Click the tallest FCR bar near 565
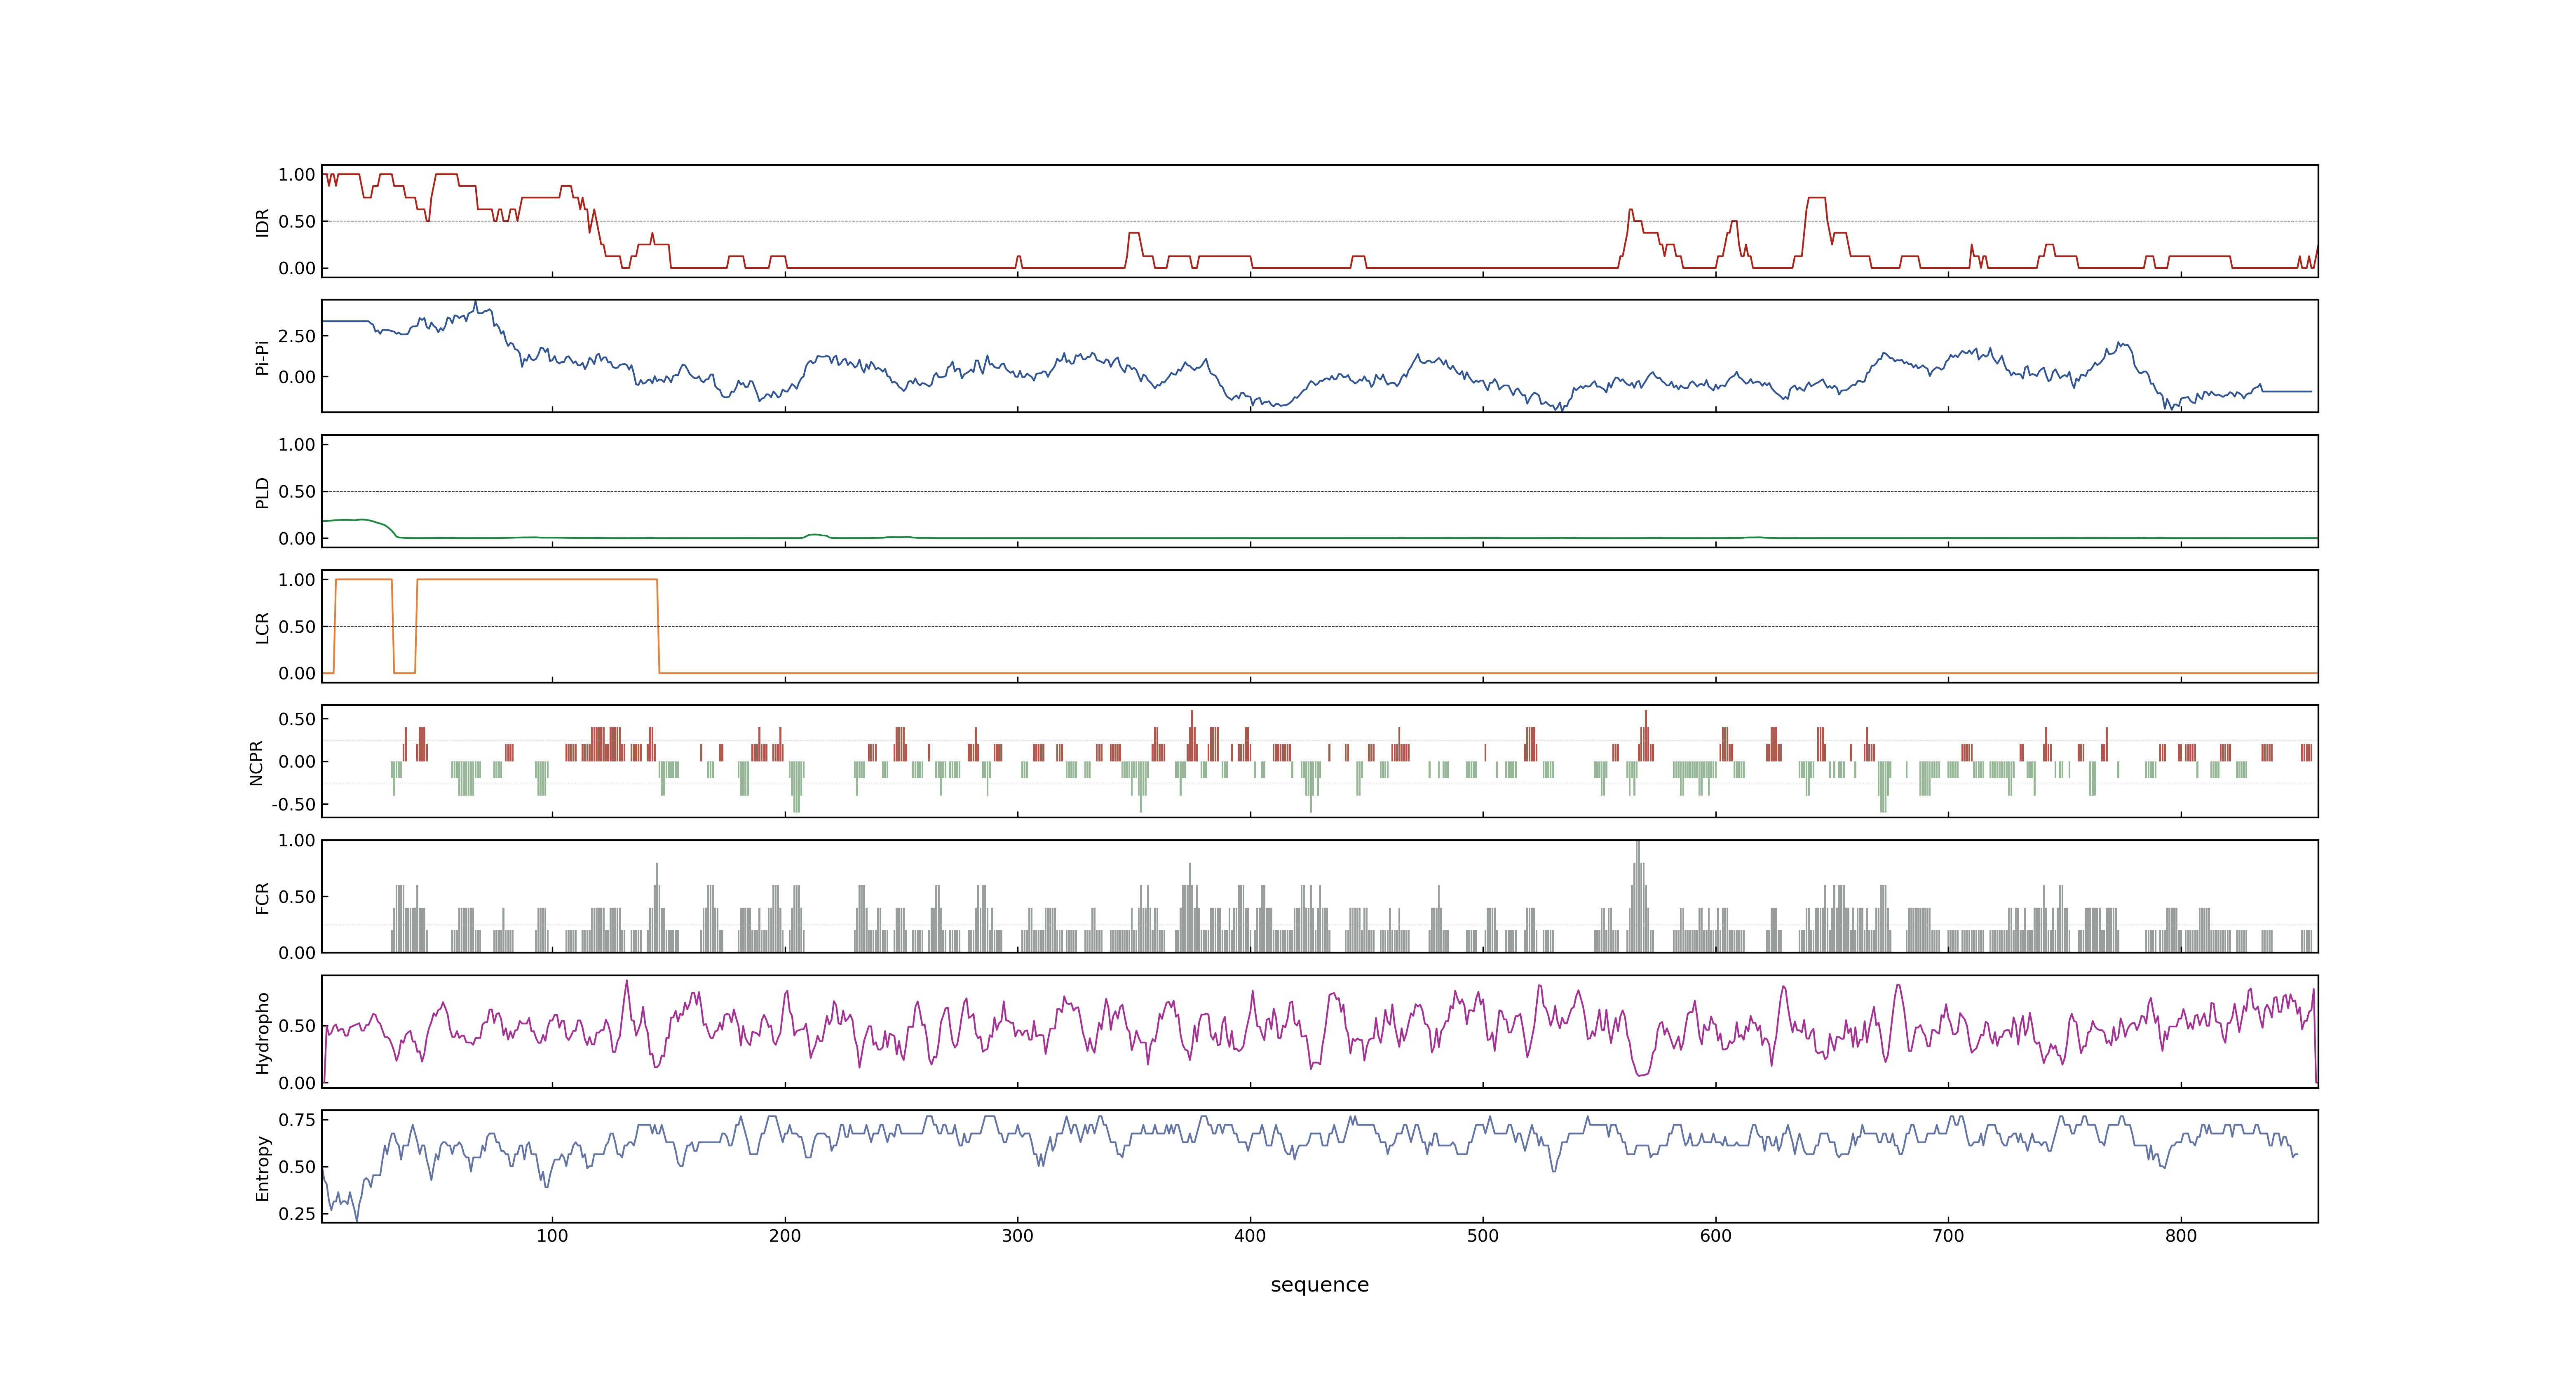 tap(1637, 896)
